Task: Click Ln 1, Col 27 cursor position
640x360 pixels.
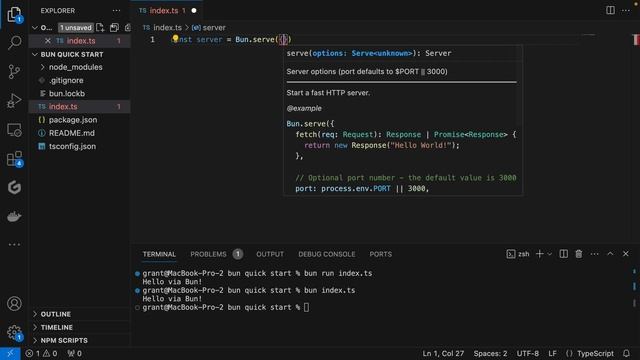Action: click(443, 353)
